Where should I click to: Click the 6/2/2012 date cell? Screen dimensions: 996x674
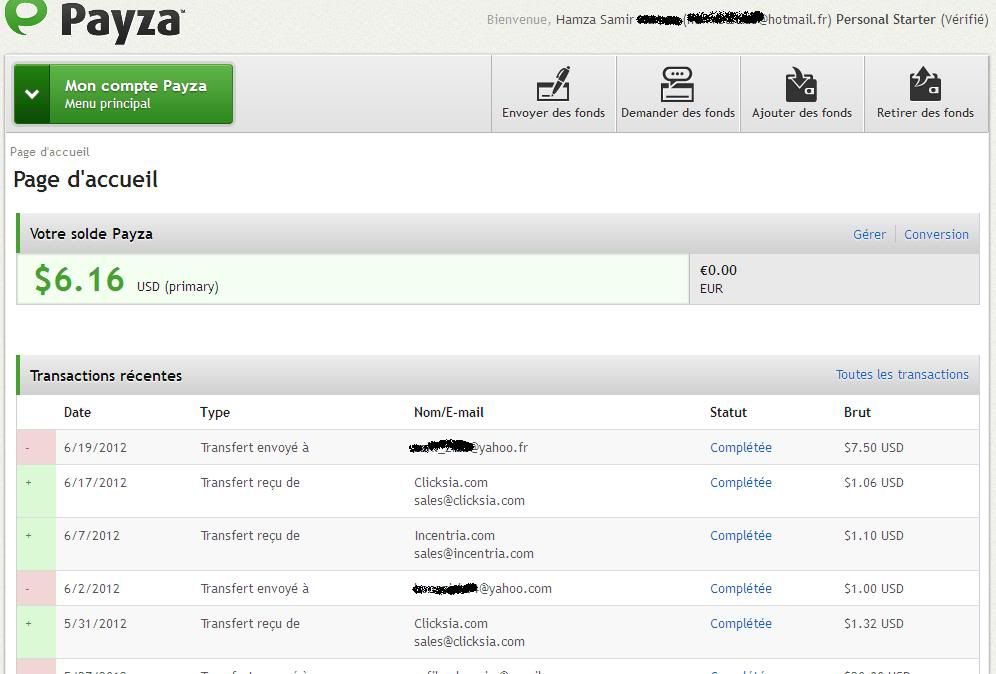click(91, 589)
